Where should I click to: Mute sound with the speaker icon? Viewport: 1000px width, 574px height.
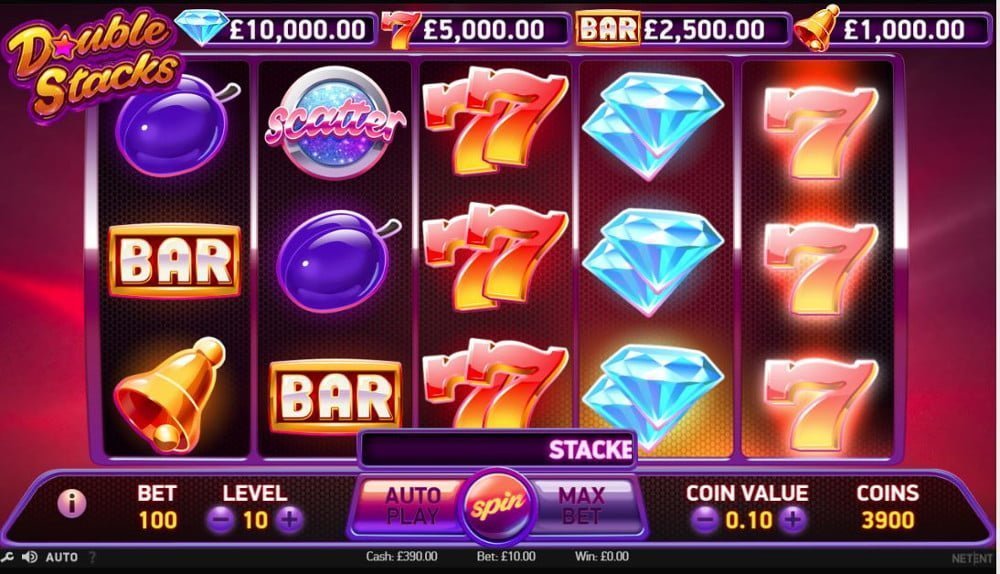click(x=29, y=557)
